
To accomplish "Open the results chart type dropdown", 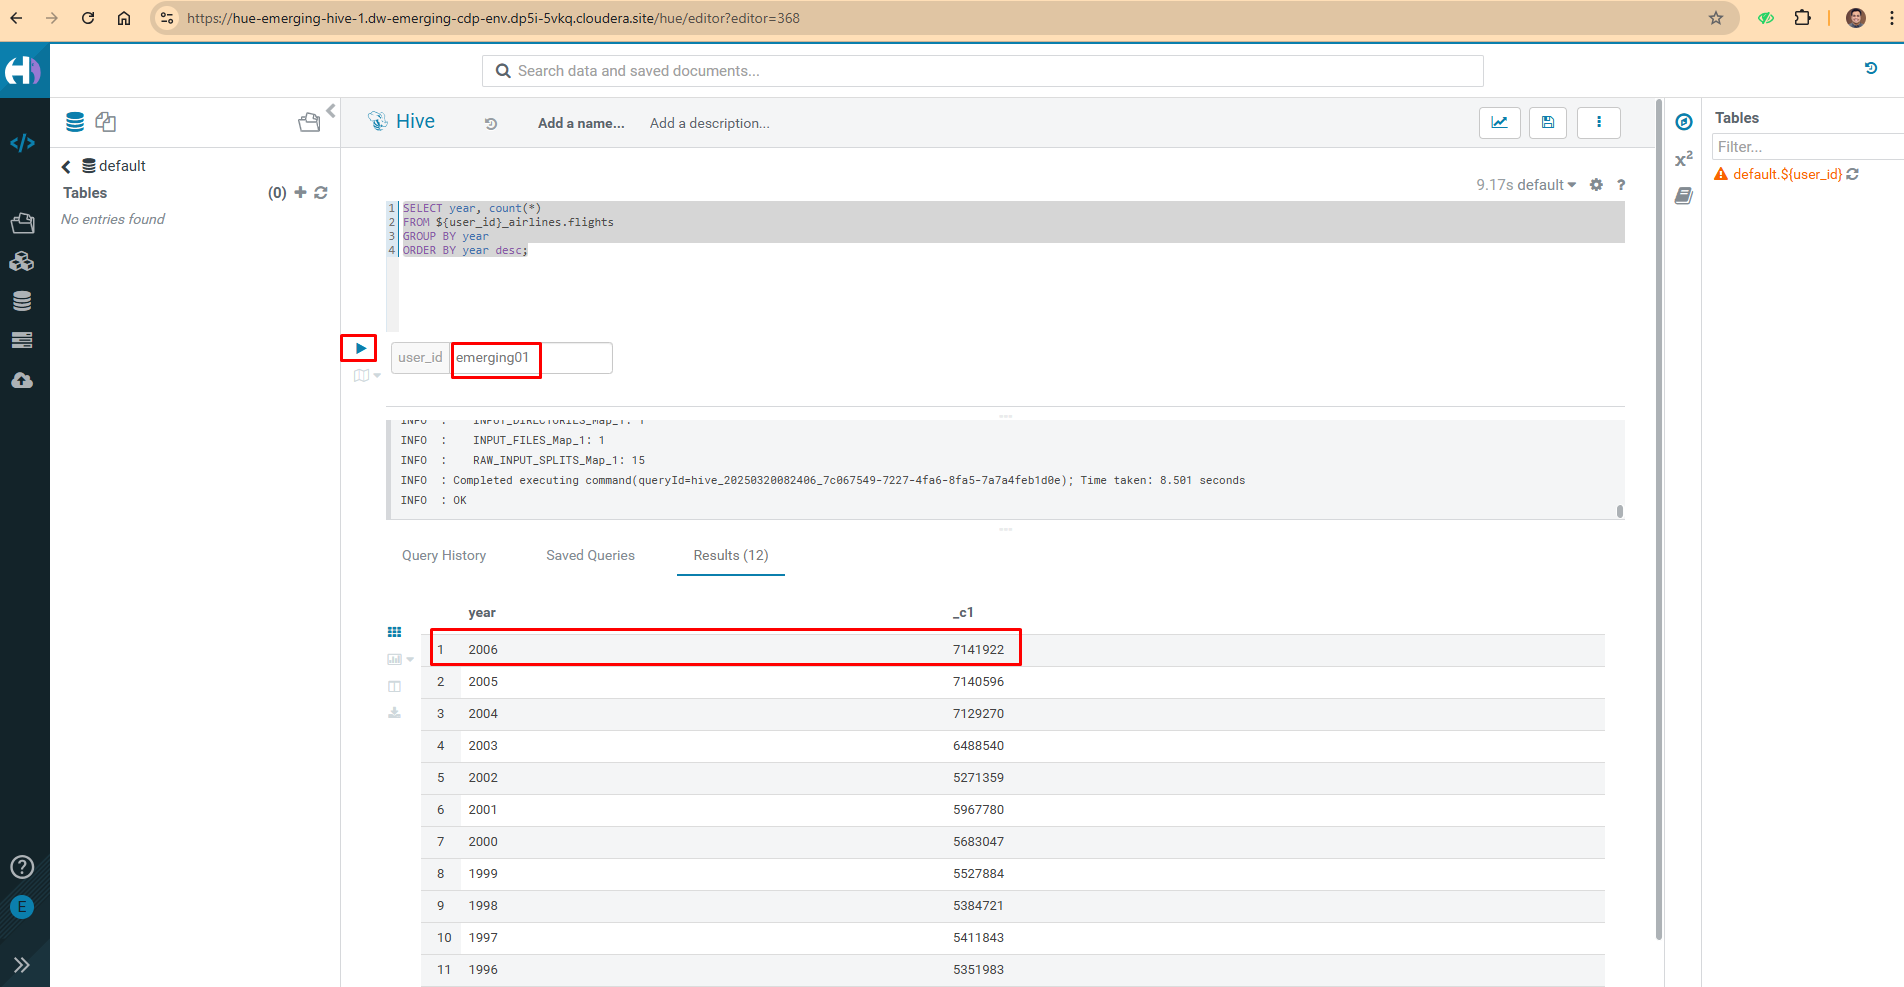I will click(x=400, y=659).
